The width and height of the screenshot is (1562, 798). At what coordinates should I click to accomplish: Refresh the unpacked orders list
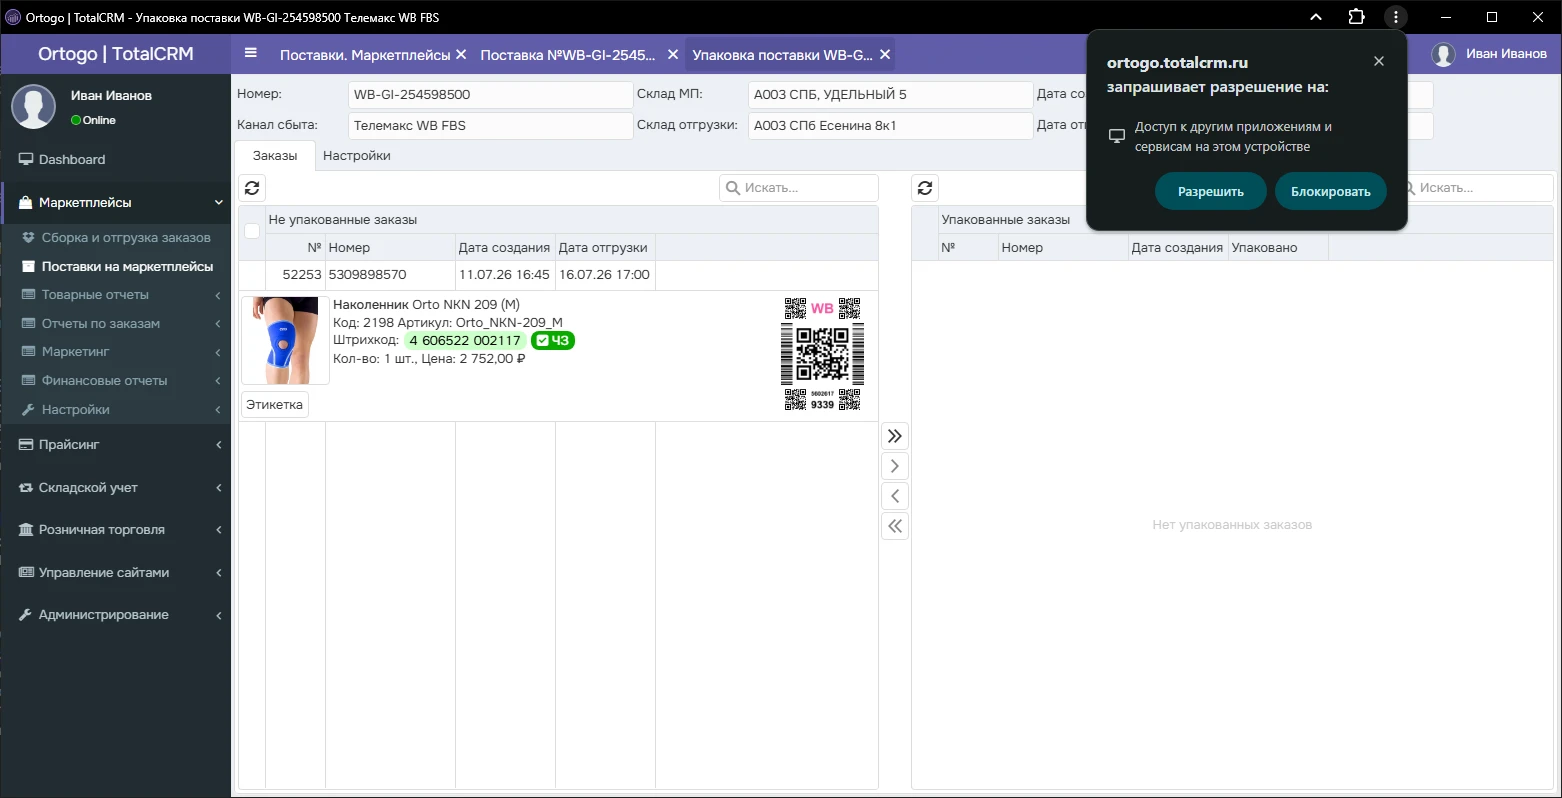252,188
